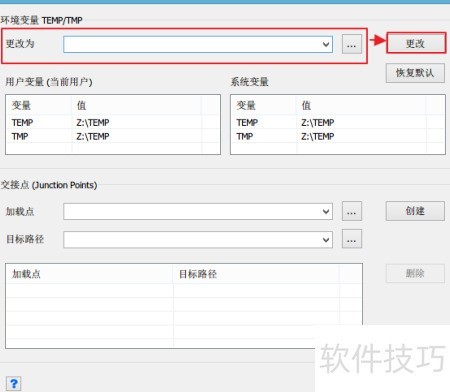Expand the 目标路径 combo box
This screenshot has width=450, height=392.
[x=326, y=239]
